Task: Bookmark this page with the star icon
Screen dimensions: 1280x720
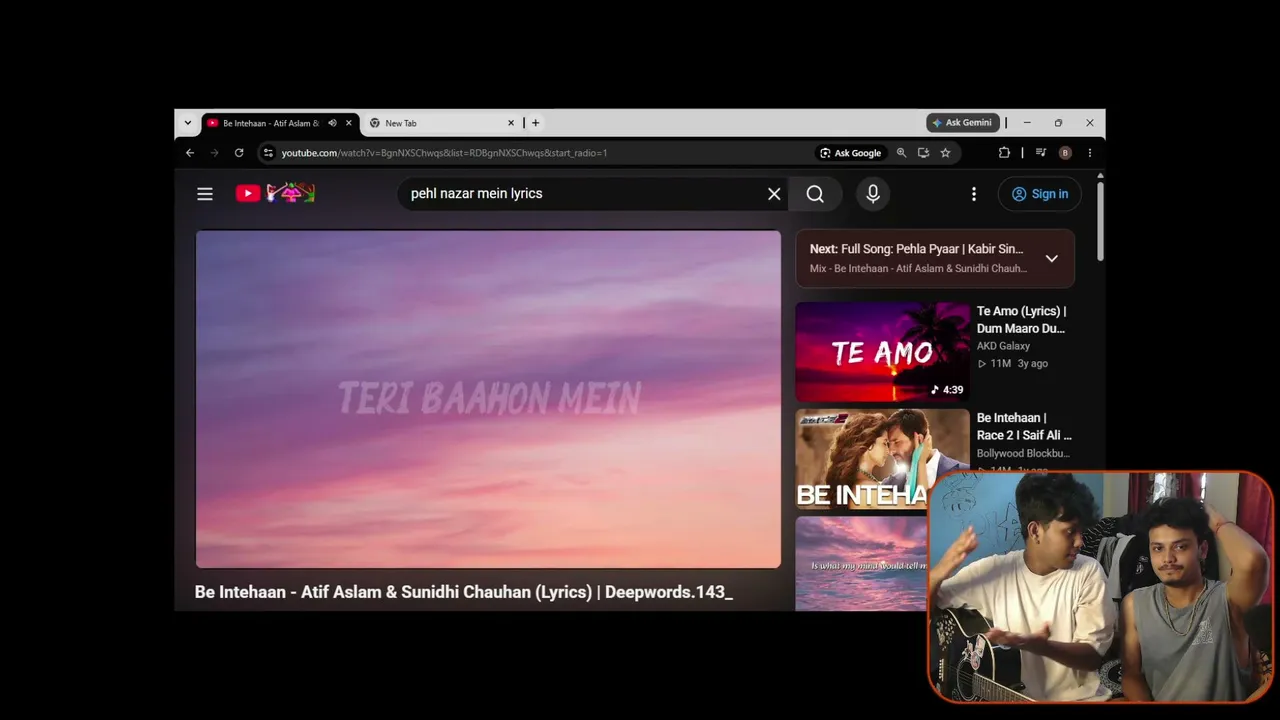Action: tap(945, 153)
